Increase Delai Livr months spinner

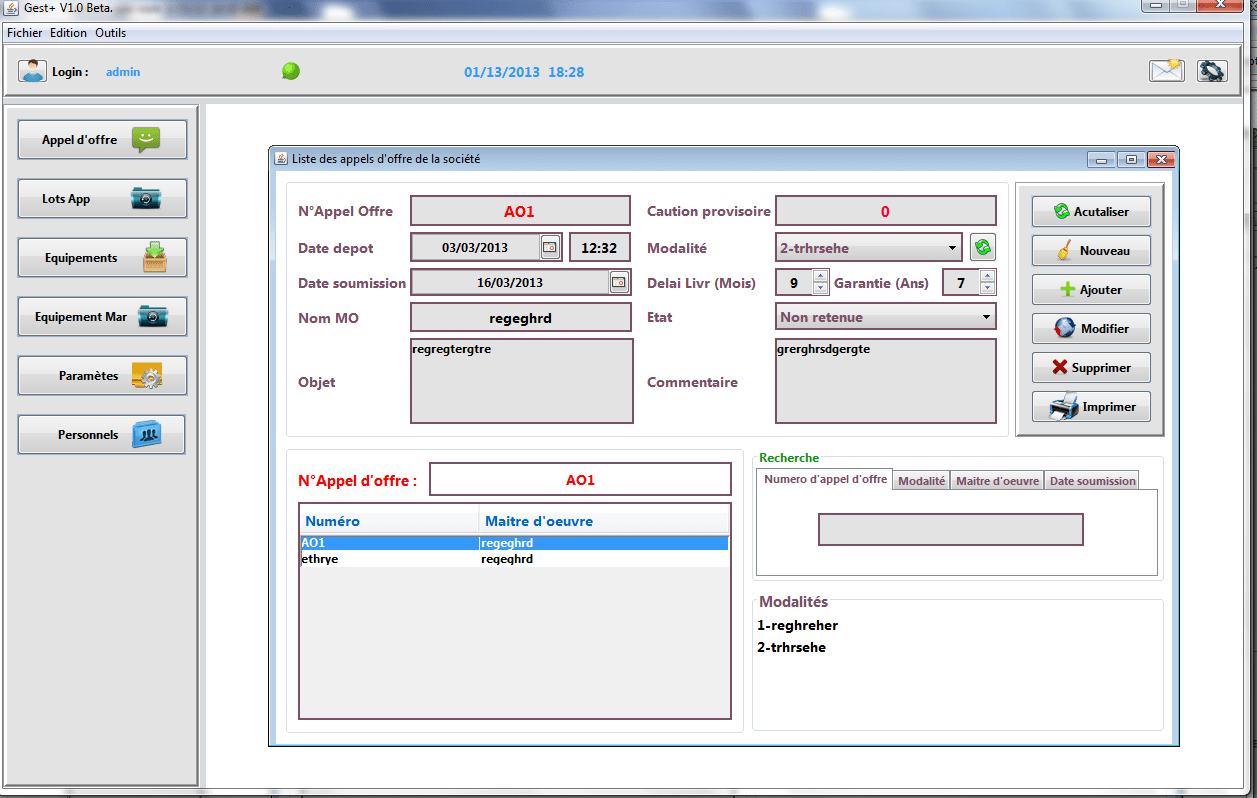click(x=821, y=276)
